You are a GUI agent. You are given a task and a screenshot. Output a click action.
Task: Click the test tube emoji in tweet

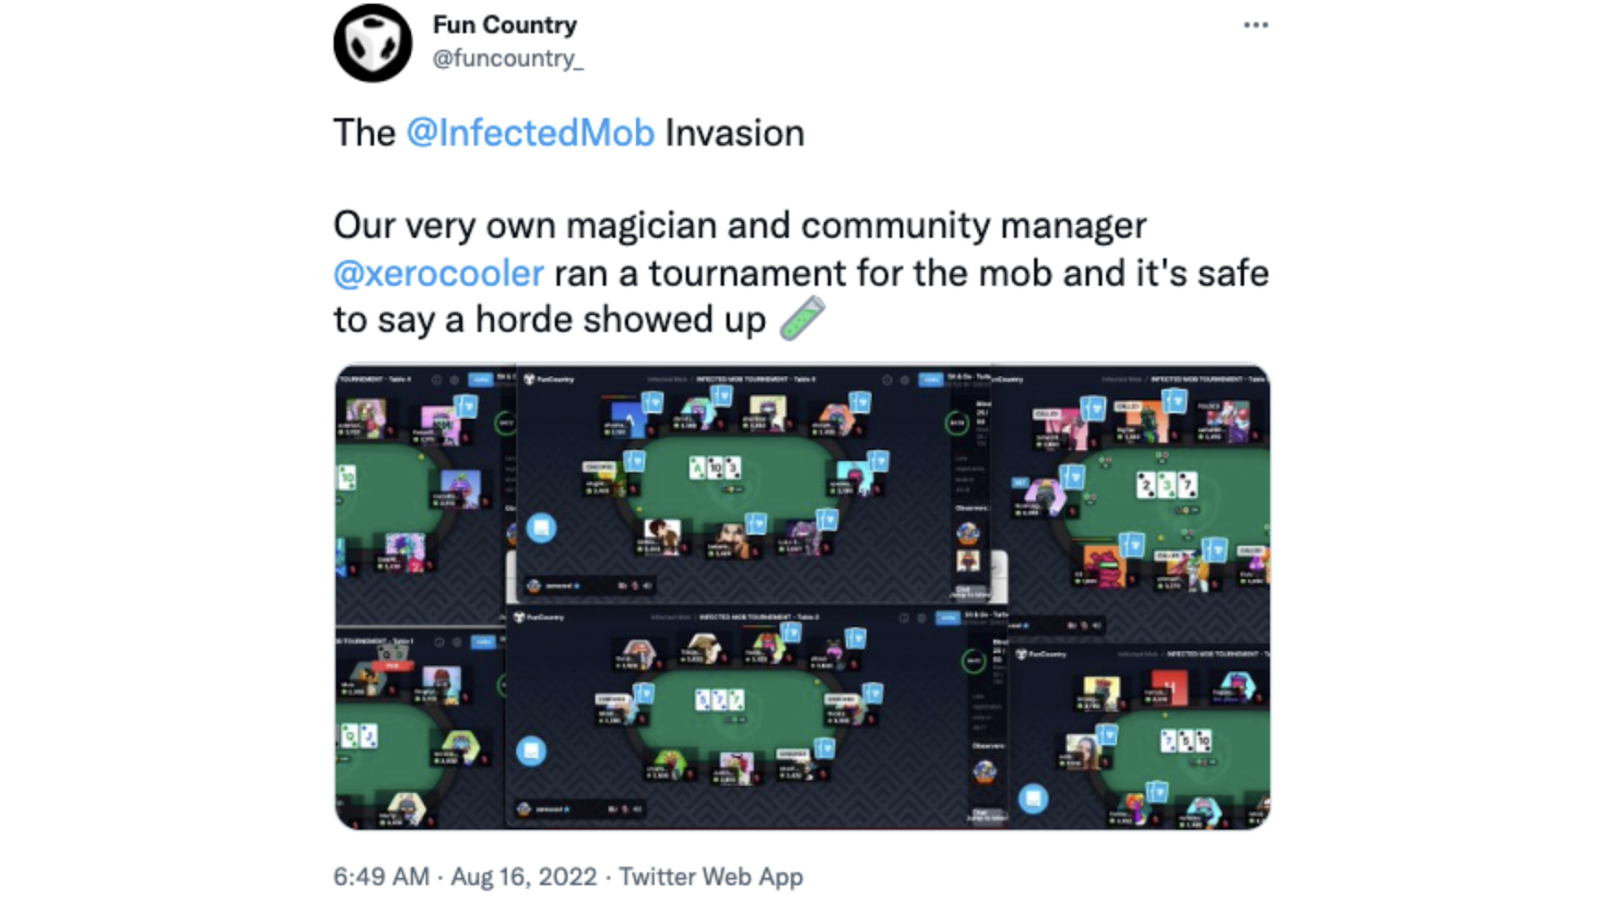click(802, 319)
